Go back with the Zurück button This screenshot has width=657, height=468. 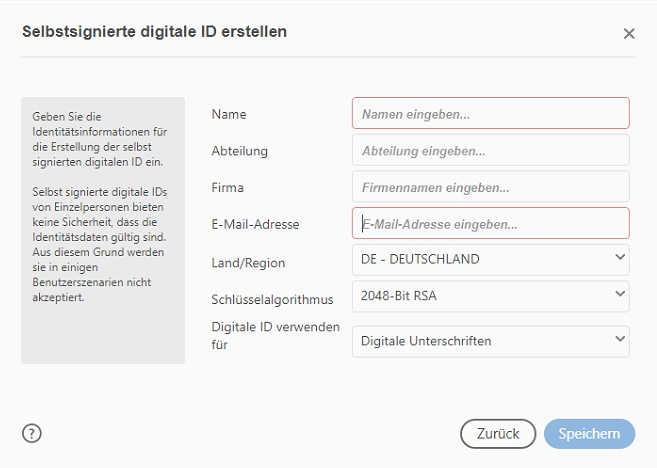(498, 434)
